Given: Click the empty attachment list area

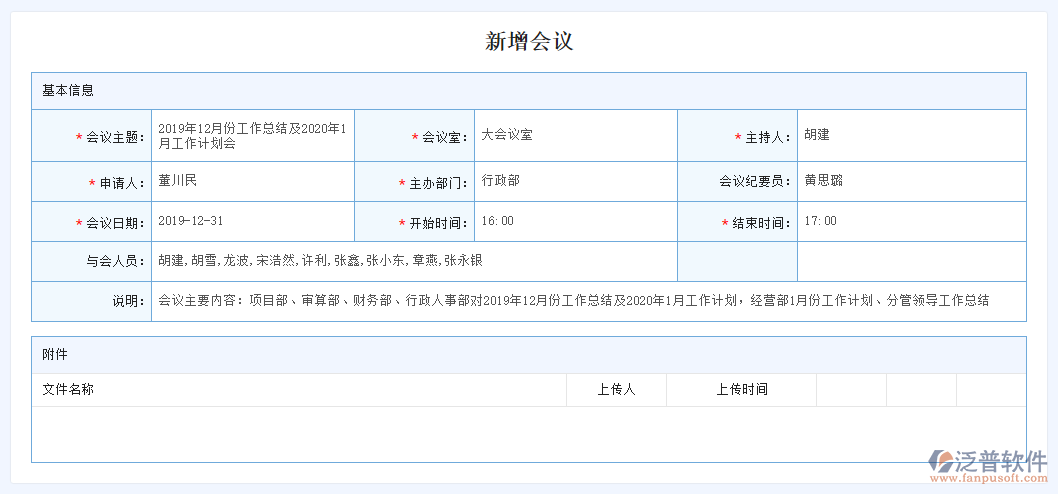Looking at the screenshot, I should pyautogui.click(x=528, y=434).
